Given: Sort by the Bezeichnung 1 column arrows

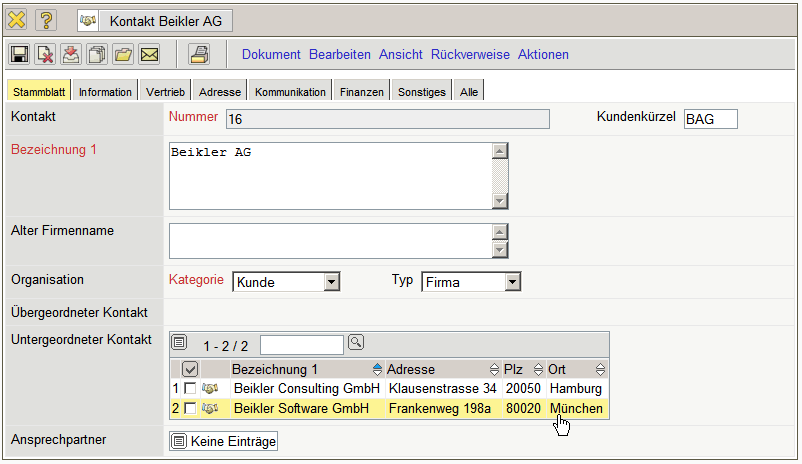Looking at the screenshot, I should (x=376, y=369).
